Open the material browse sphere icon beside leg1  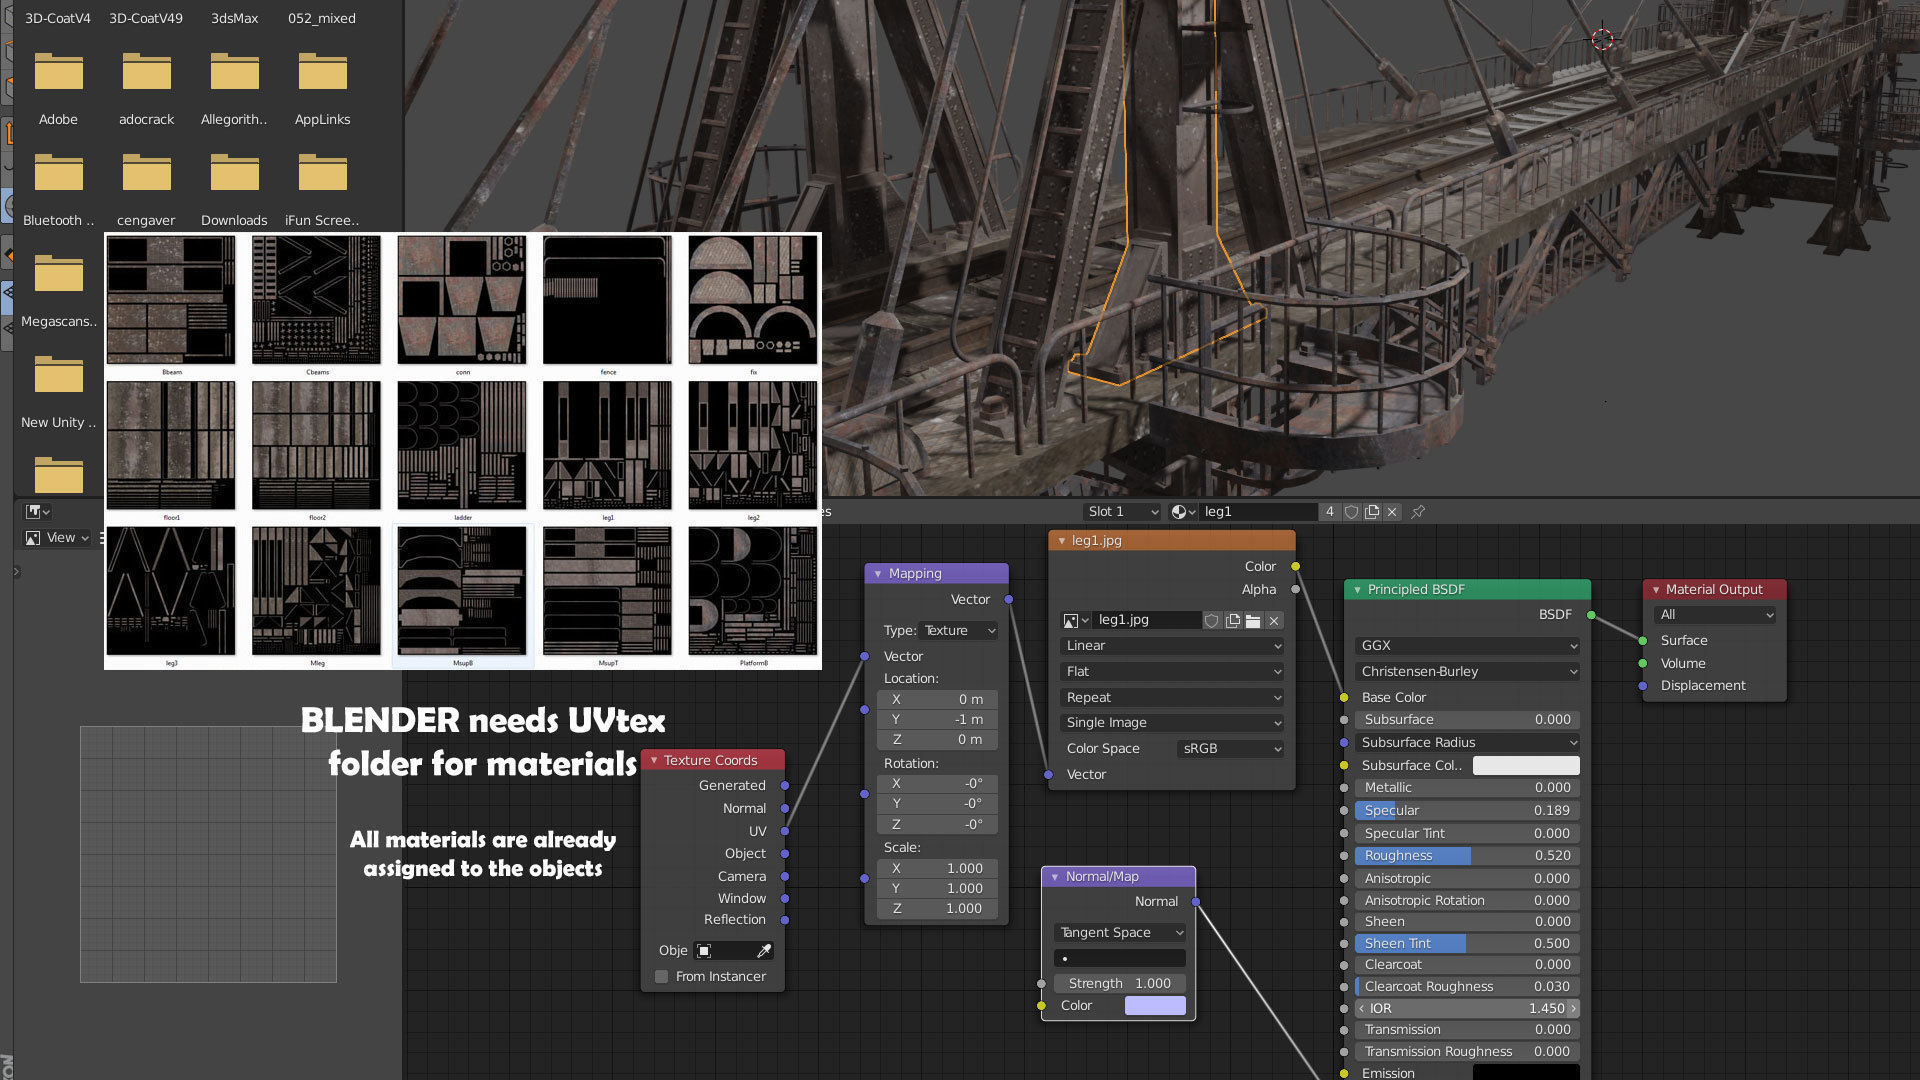(1183, 512)
